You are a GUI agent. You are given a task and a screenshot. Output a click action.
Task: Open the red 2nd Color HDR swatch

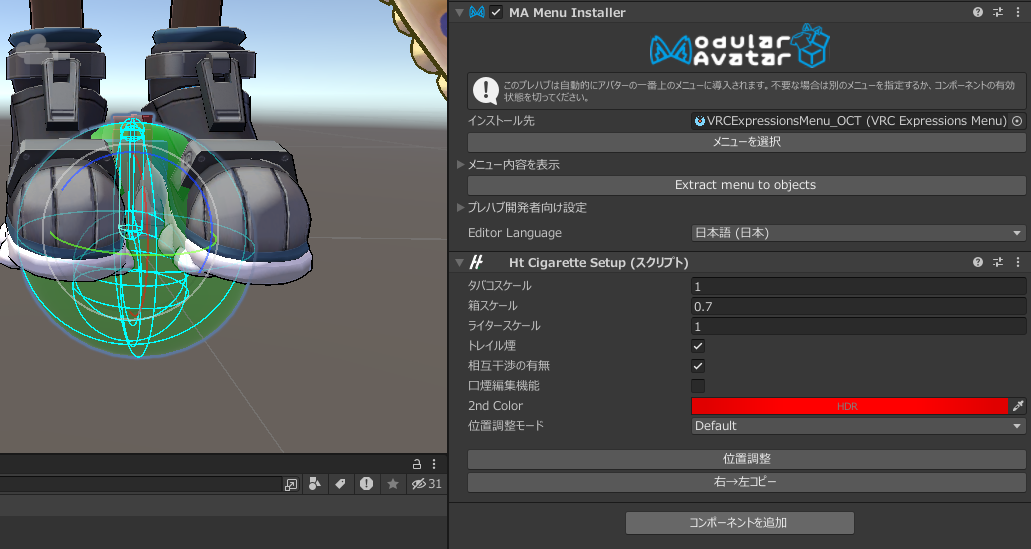[x=849, y=406]
